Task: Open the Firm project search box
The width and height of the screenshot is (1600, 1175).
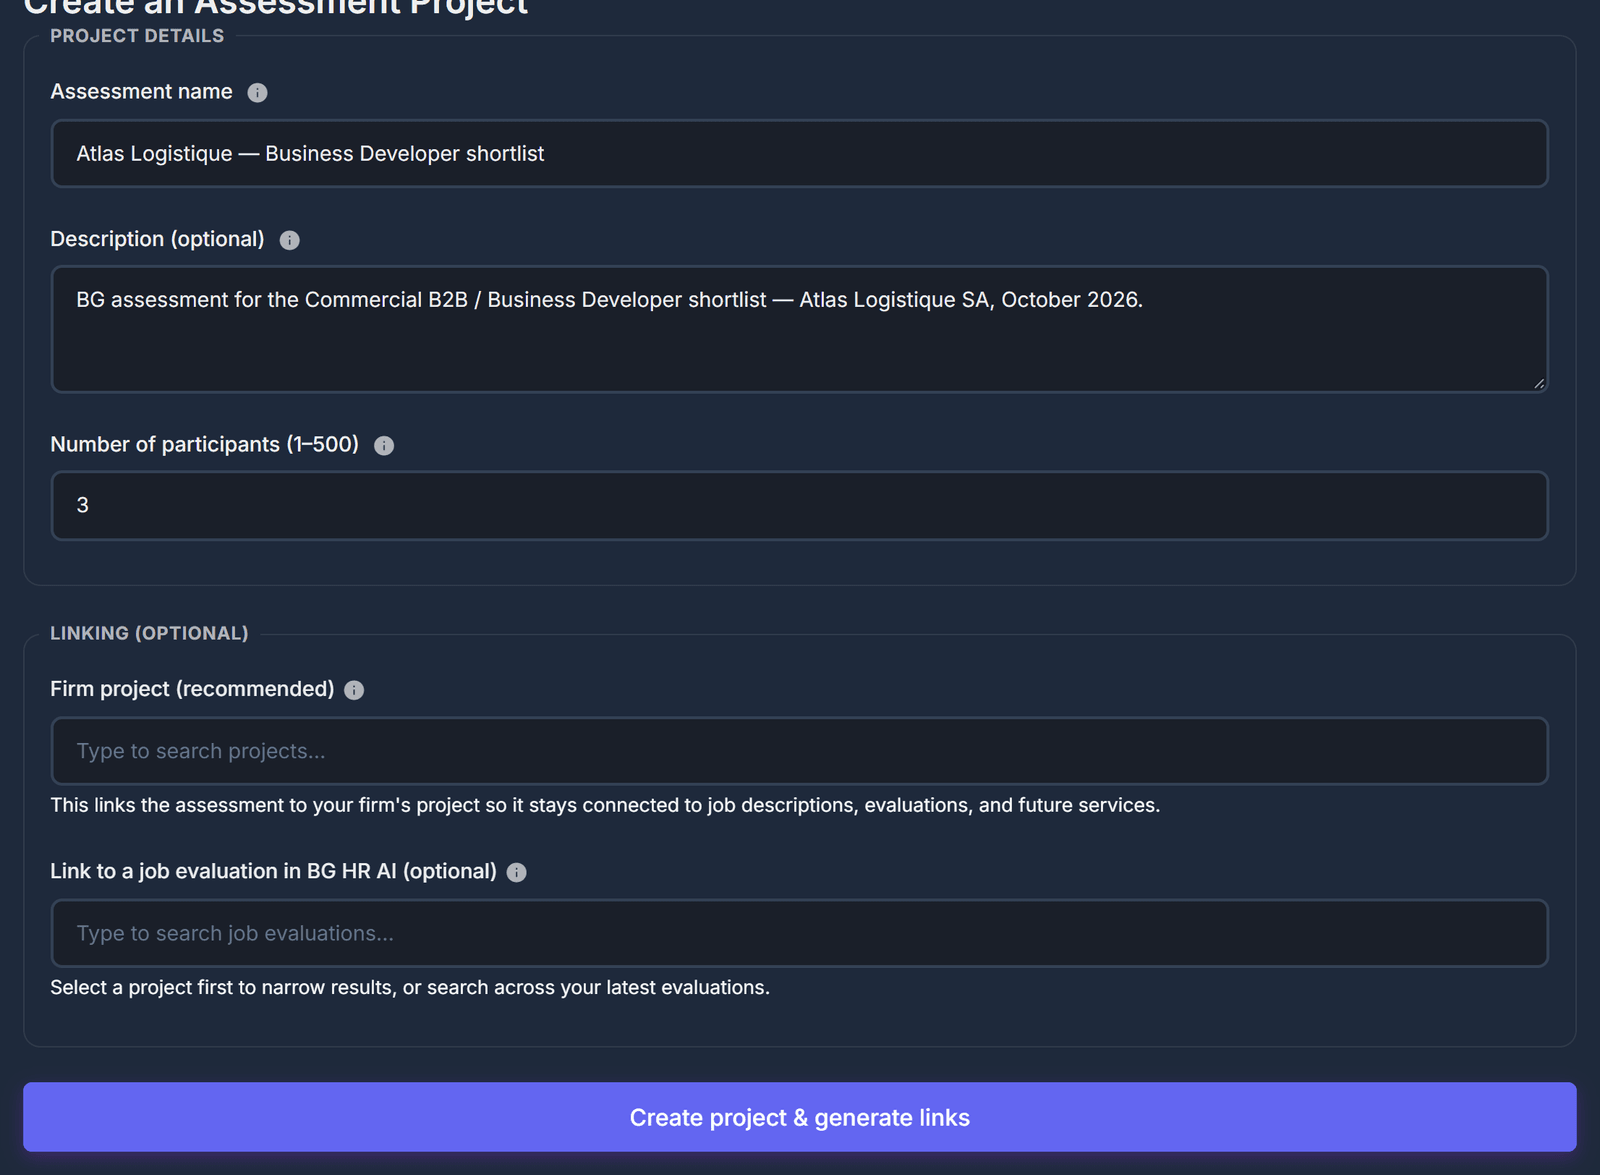Action: 799,751
